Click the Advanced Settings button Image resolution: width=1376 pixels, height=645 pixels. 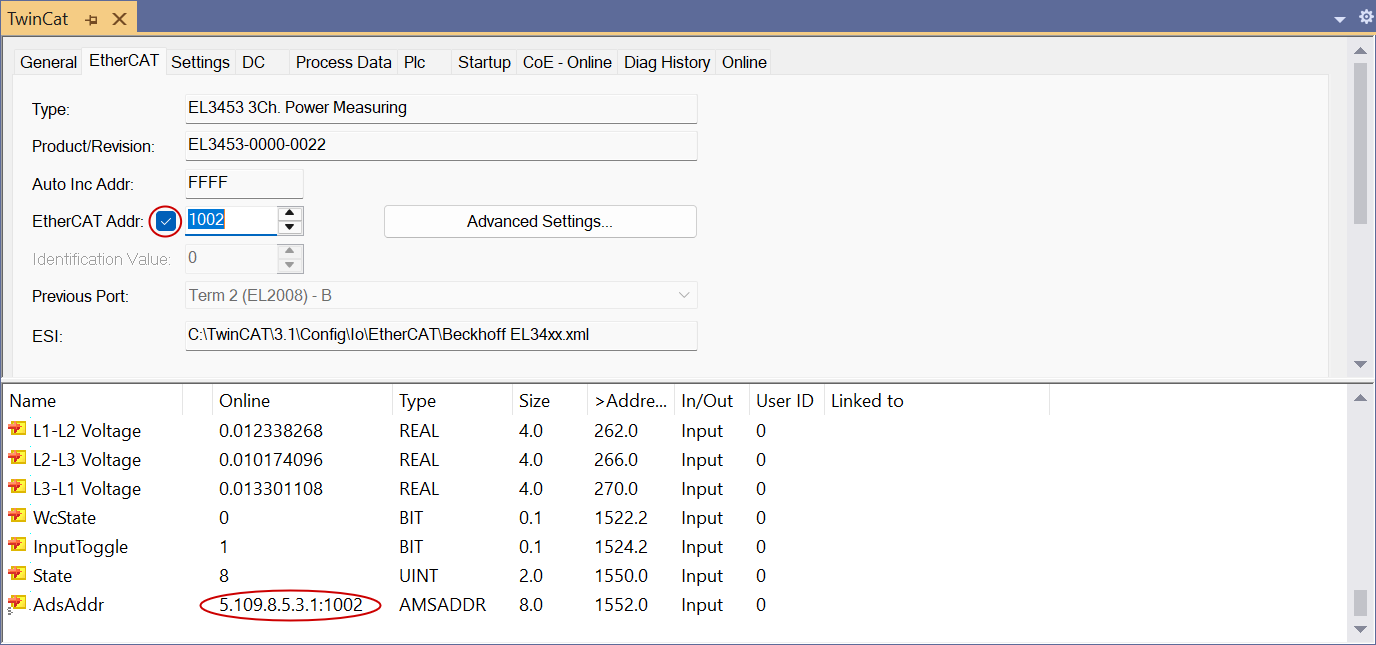[x=539, y=222]
